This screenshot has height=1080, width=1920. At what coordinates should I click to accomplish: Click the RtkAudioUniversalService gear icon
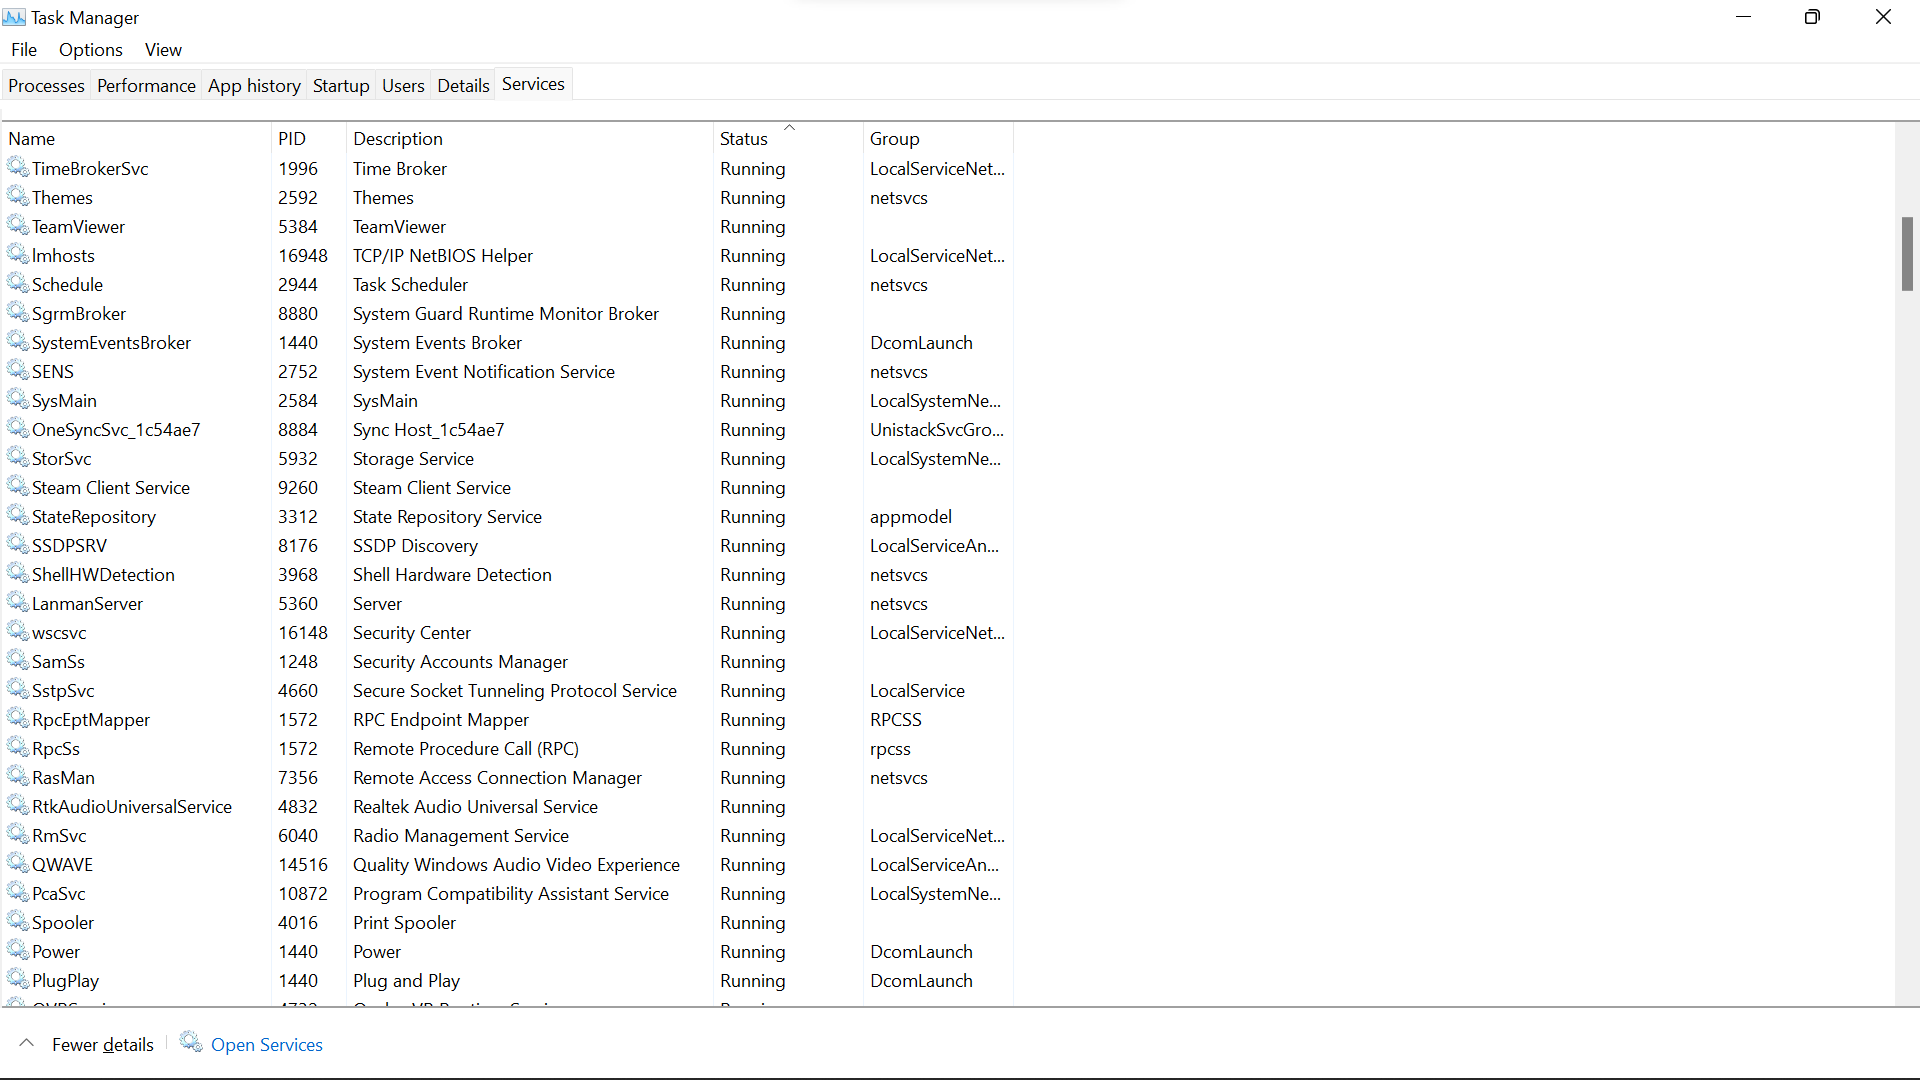[18, 805]
